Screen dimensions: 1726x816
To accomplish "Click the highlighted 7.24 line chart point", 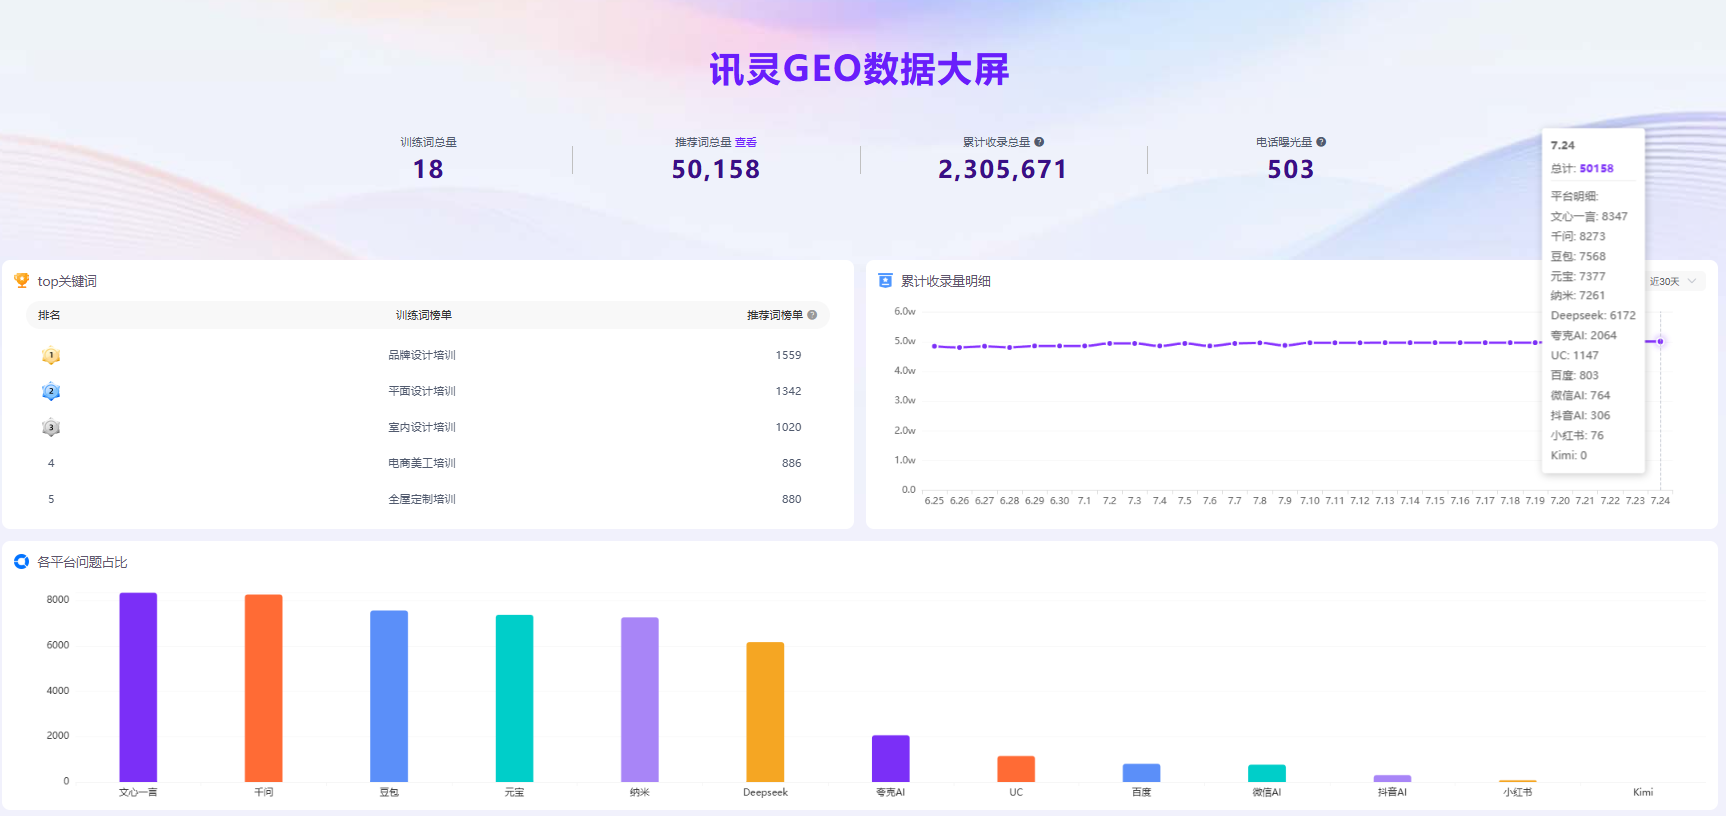I will [x=1660, y=342].
